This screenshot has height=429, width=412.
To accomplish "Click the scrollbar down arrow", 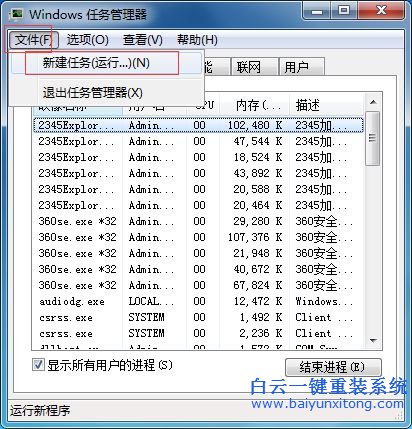I will [373, 341].
